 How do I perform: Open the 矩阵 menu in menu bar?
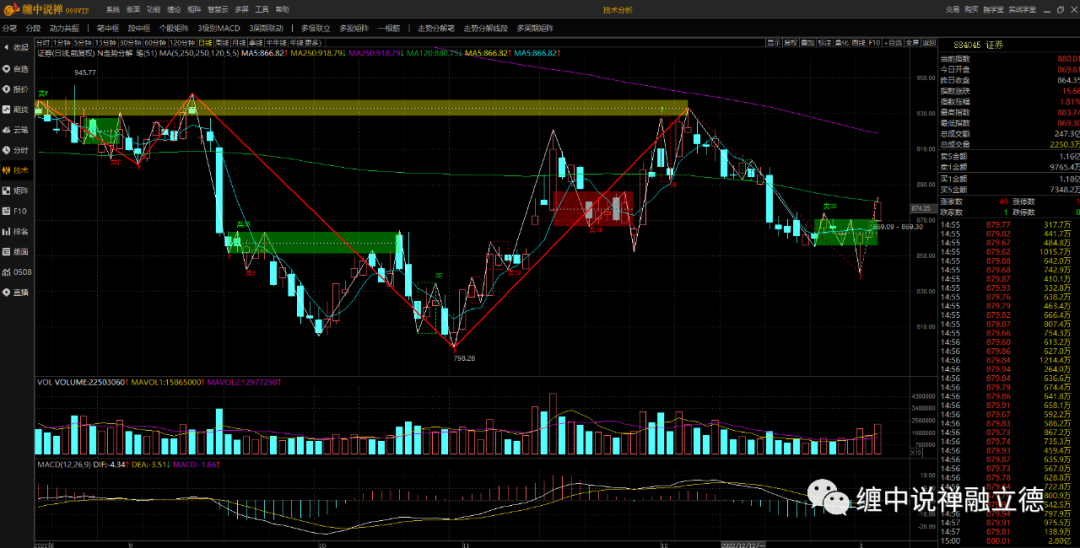tap(194, 10)
